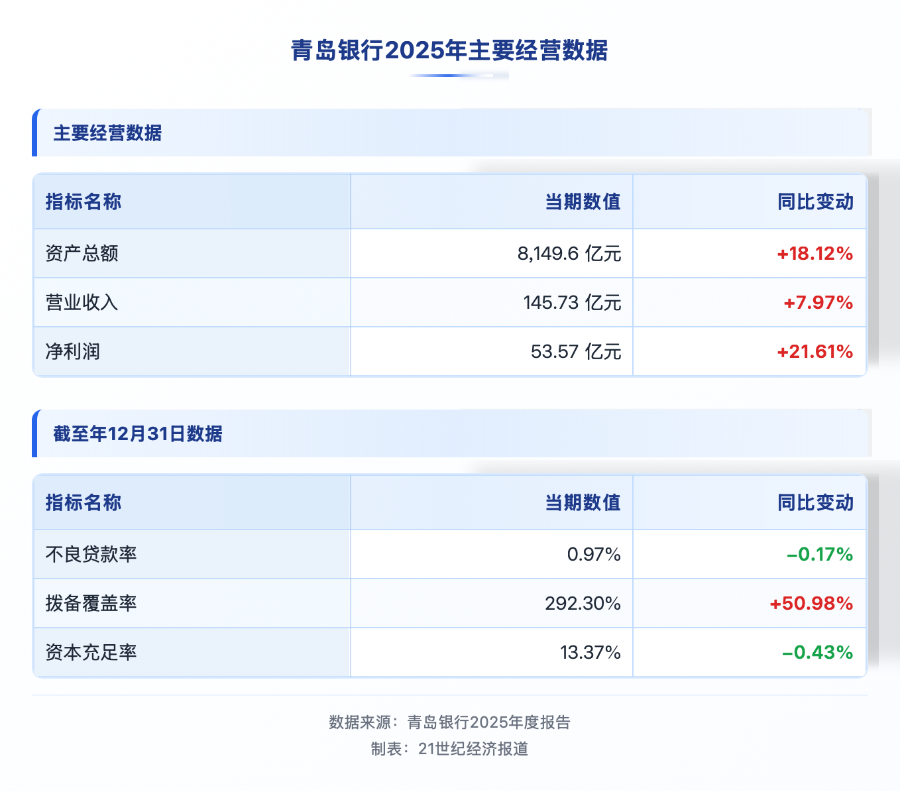Select the 8,149.6 亿元 value cell

569,254
